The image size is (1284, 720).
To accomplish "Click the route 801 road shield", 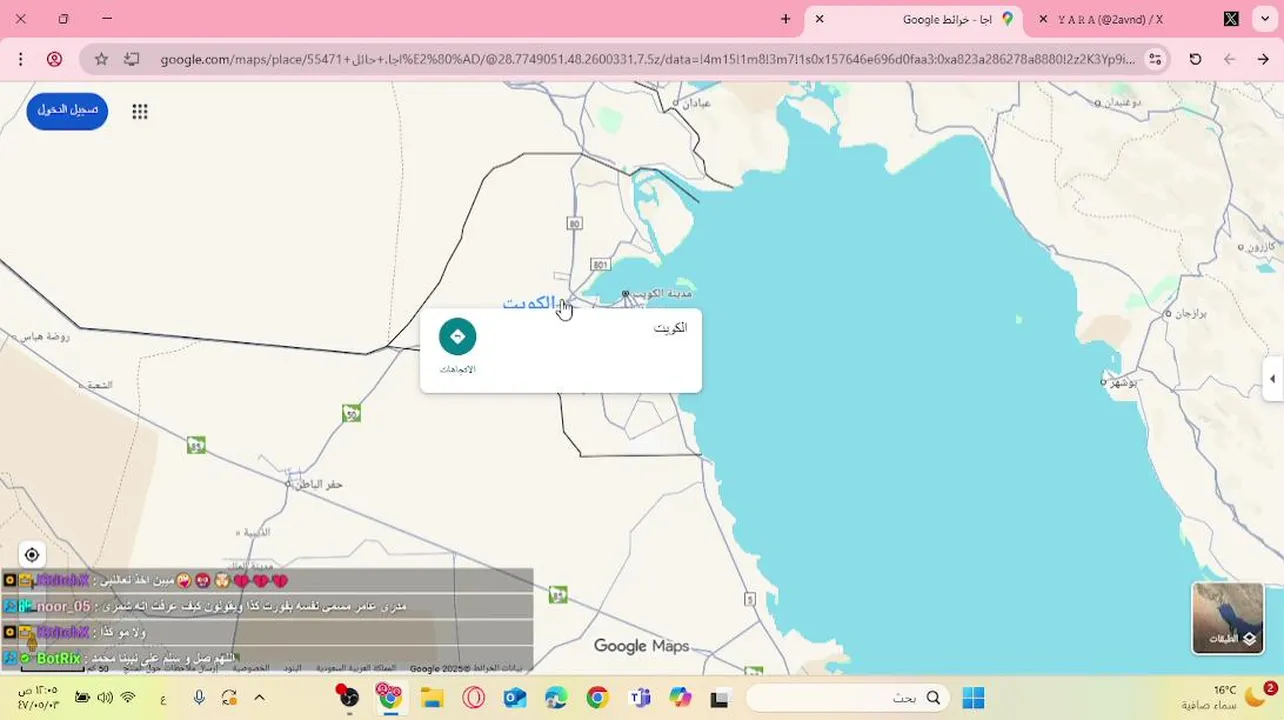I will click(x=600, y=264).
